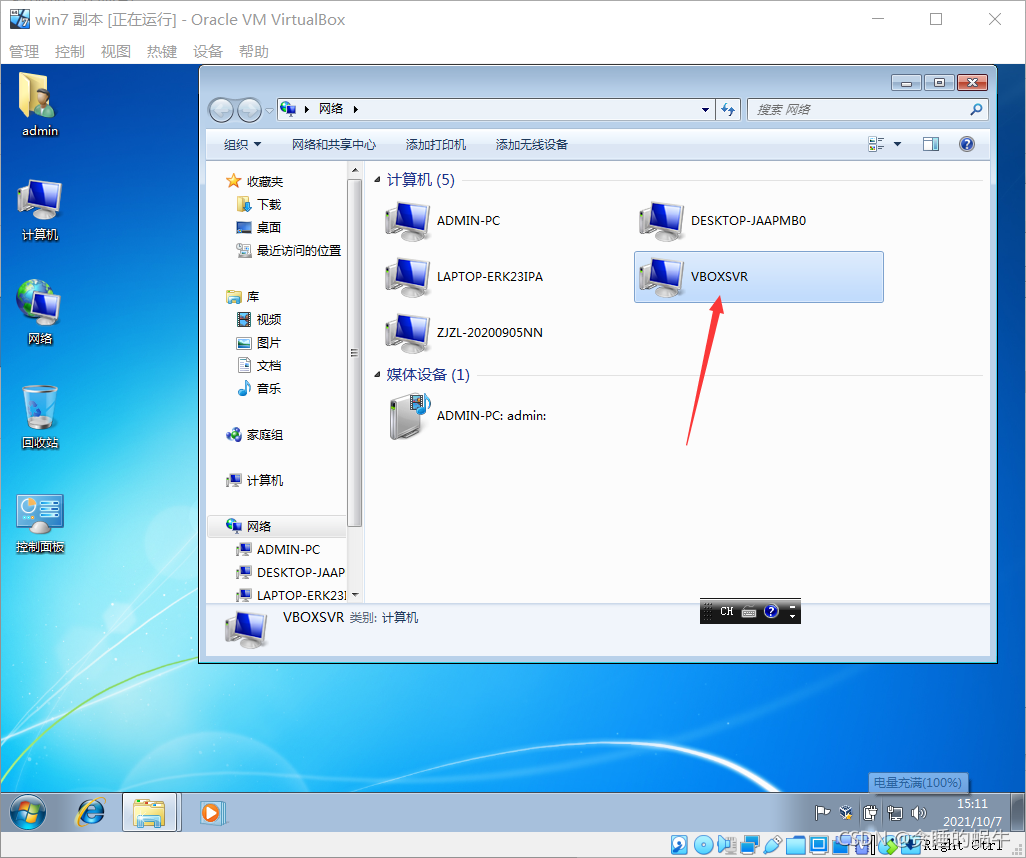Open the 回收站 recycle bin icon
1026x858 pixels.
[x=39, y=417]
